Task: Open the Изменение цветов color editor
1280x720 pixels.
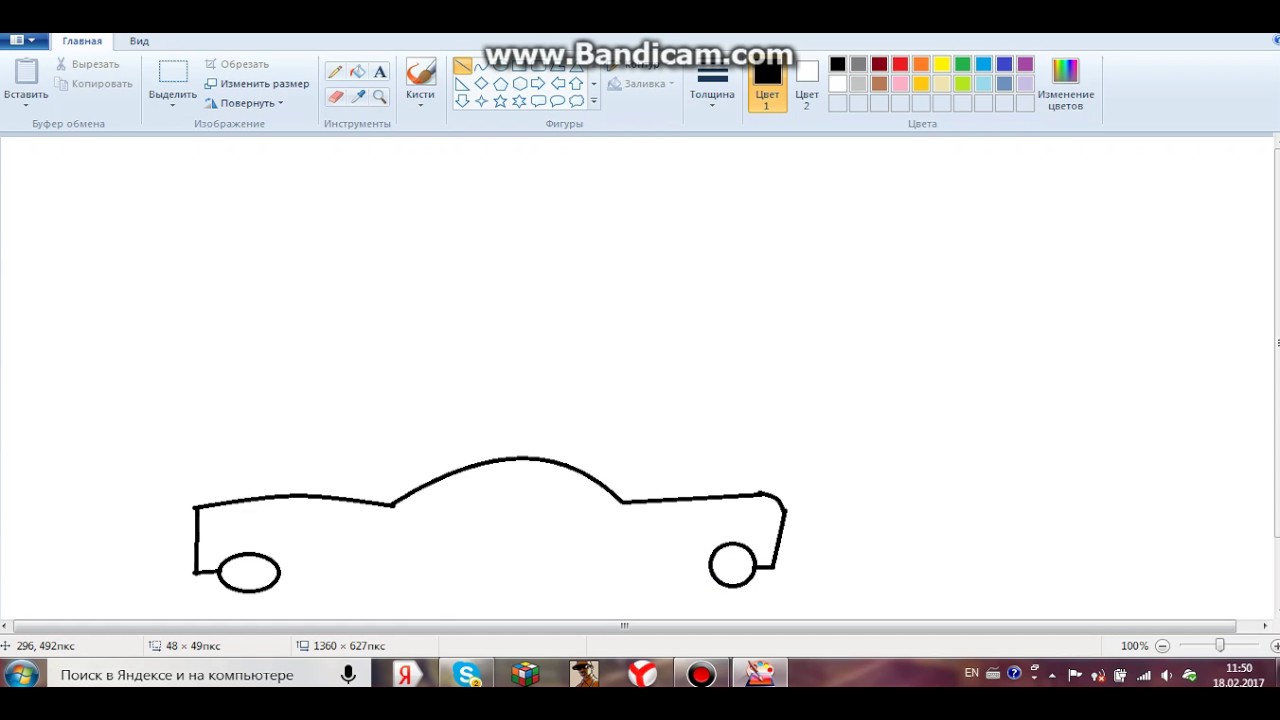Action: coord(1065,83)
